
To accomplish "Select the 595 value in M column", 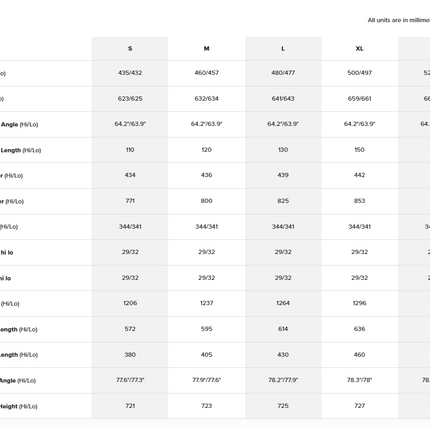I will pyautogui.click(x=206, y=329).
